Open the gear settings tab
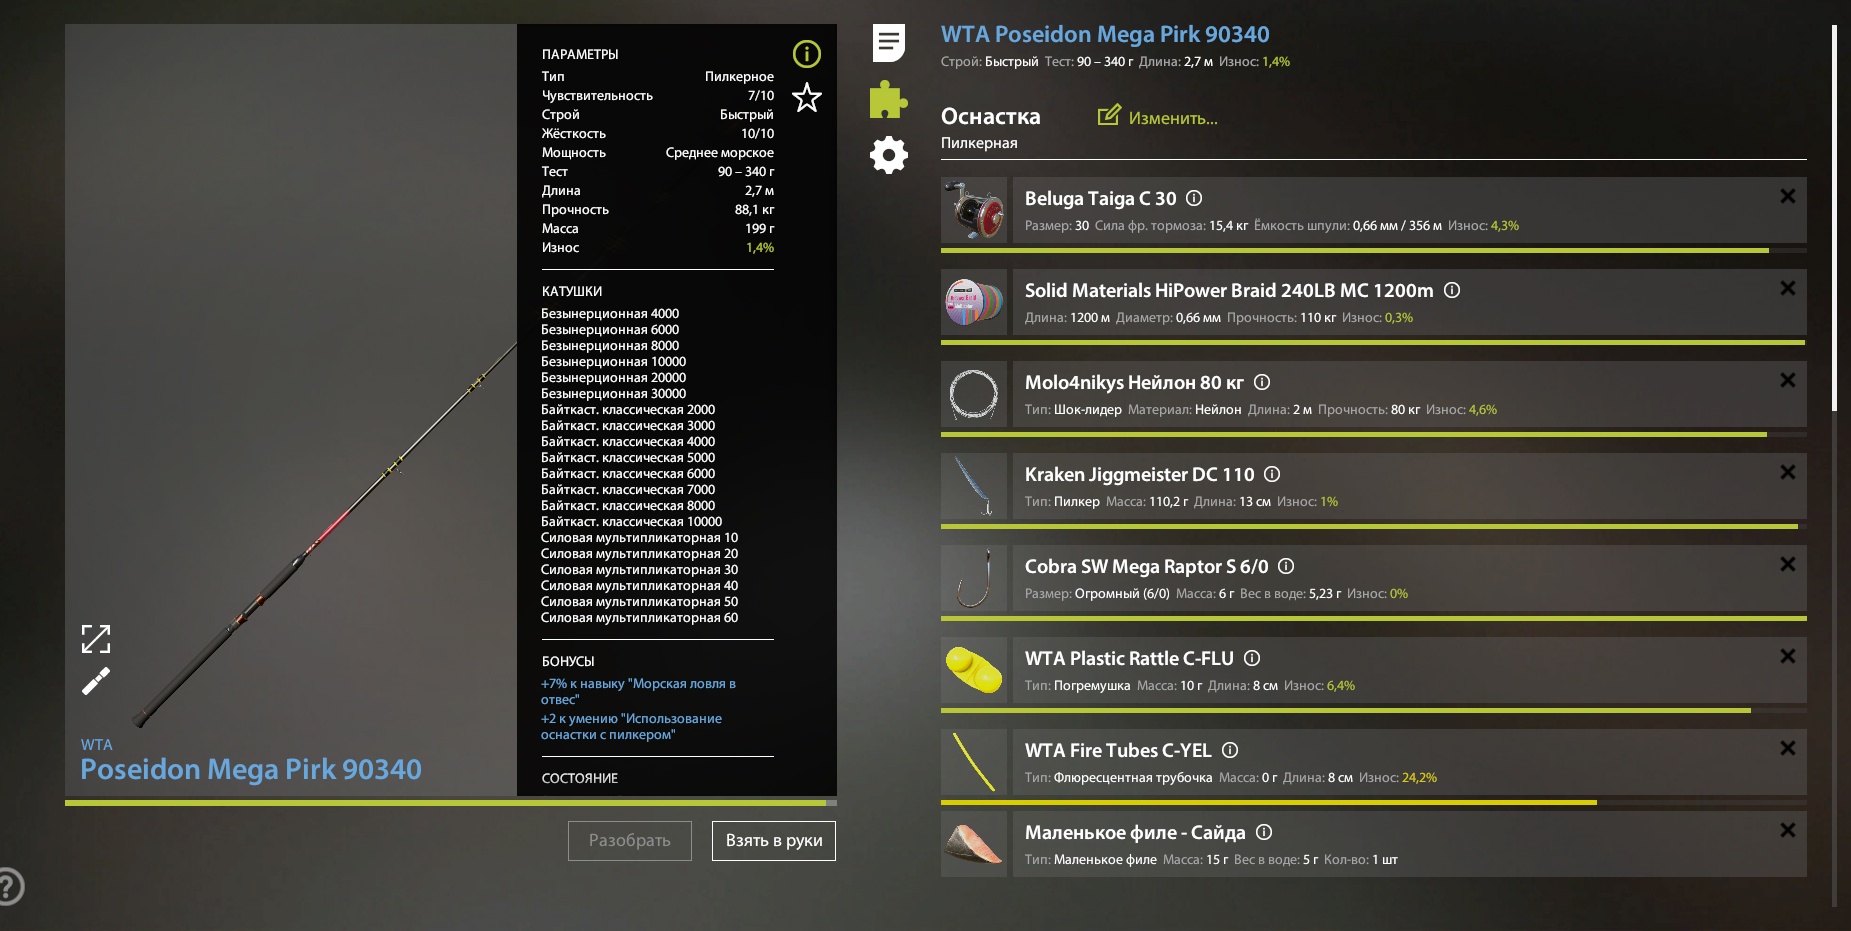Screen dimensions: 1851x931 tap(888, 155)
